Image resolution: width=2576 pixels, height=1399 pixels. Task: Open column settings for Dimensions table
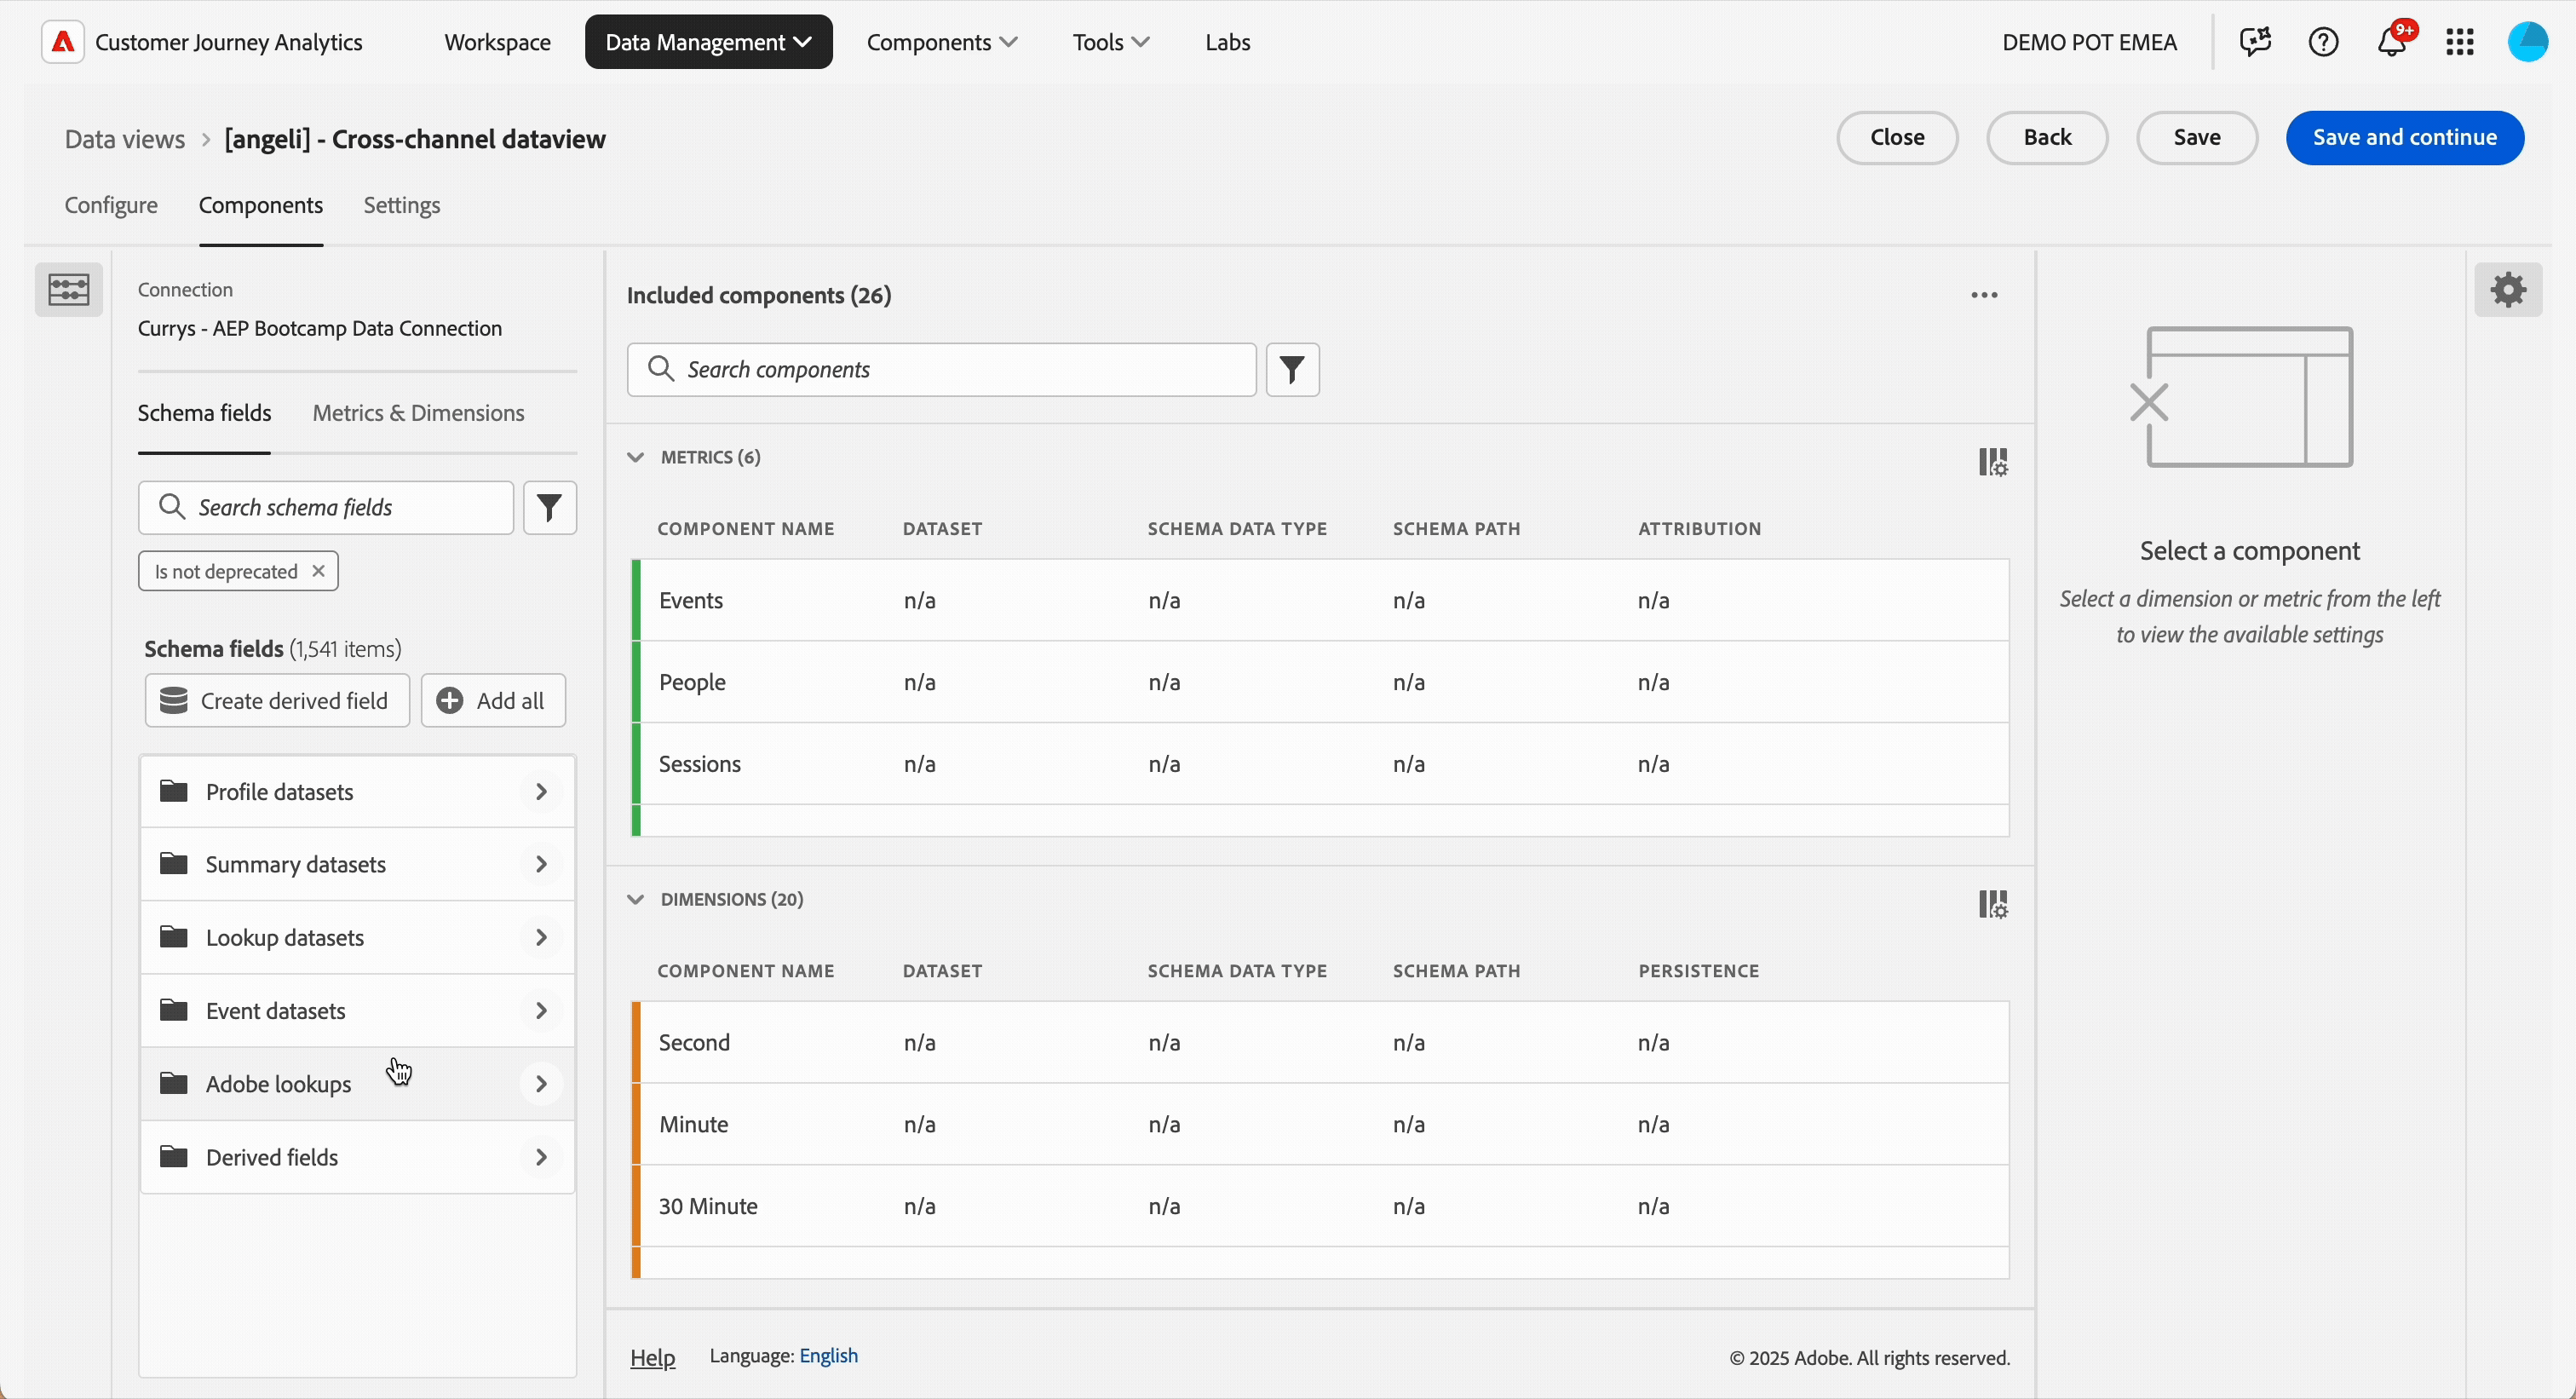click(x=1993, y=904)
